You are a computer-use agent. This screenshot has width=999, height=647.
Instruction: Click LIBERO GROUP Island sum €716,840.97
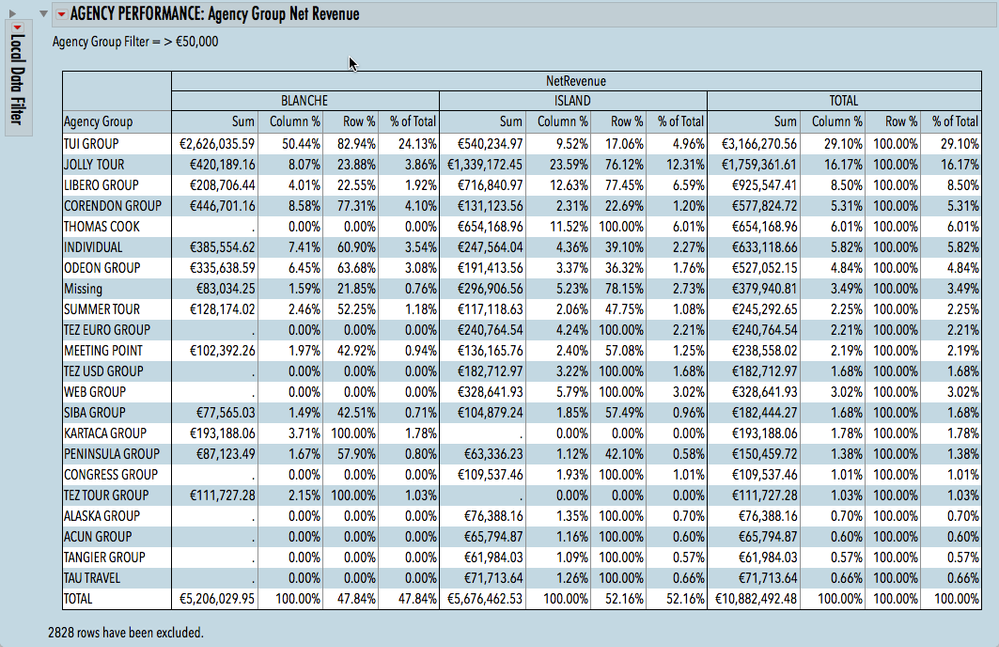490,185
